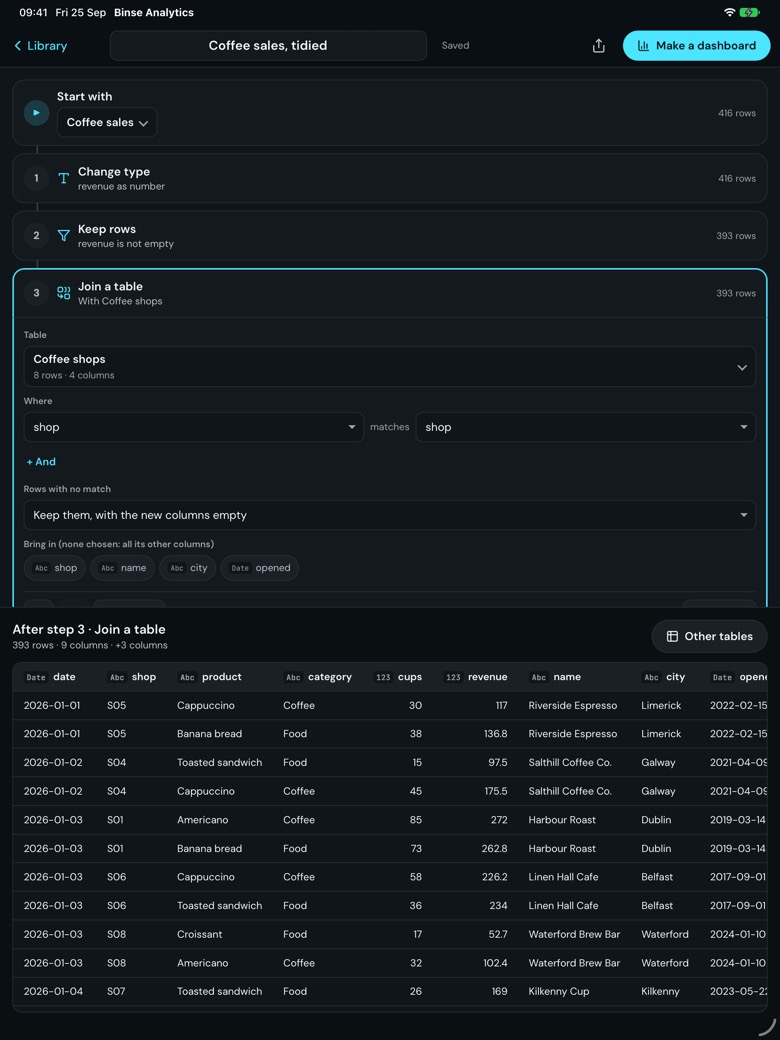This screenshot has width=780, height=1040.
Task: Collapse step 3 Join a table header
Action: click(390, 292)
